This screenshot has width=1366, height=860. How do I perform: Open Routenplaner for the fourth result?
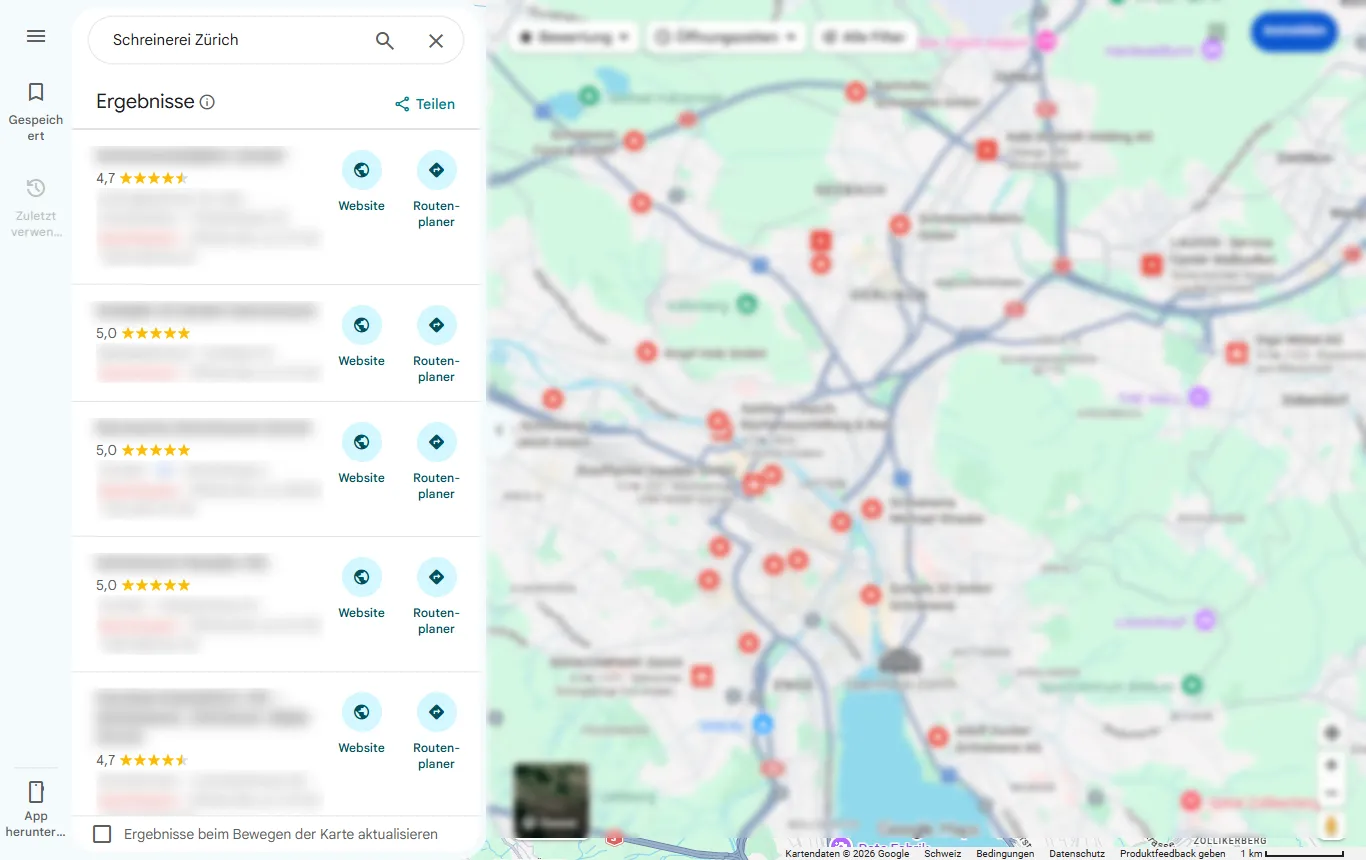coord(436,597)
